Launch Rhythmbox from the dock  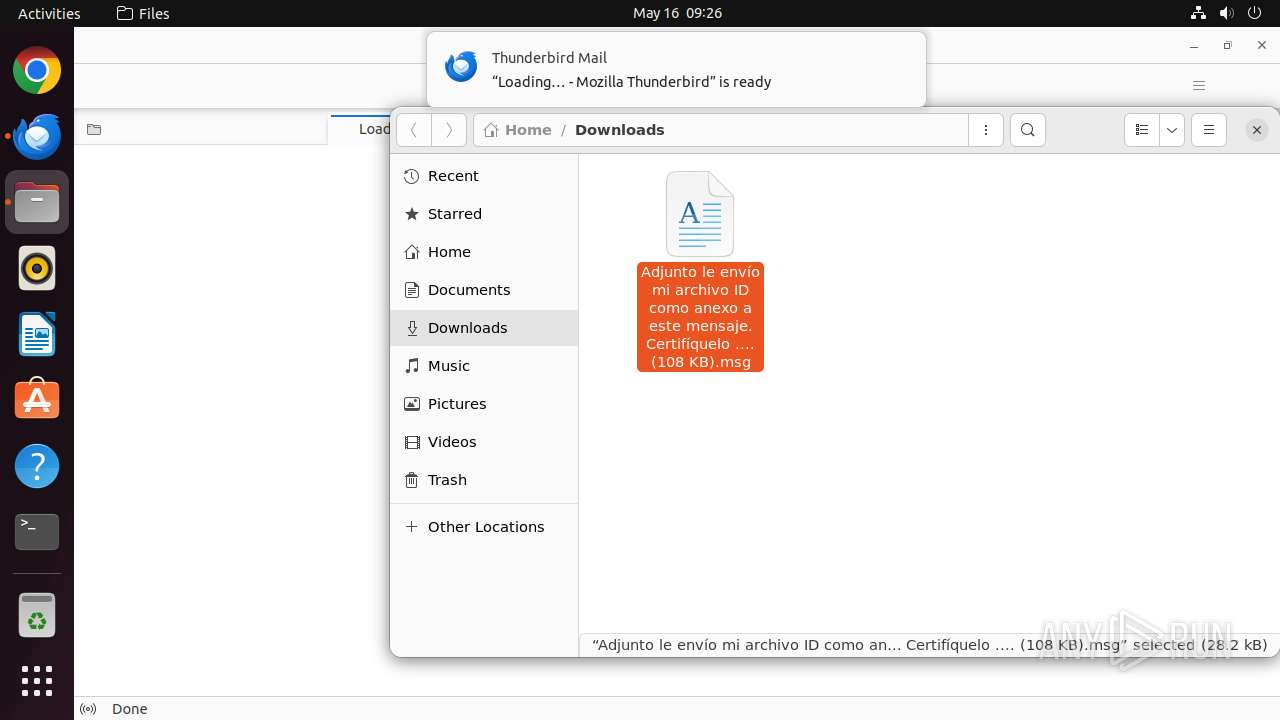(37, 269)
